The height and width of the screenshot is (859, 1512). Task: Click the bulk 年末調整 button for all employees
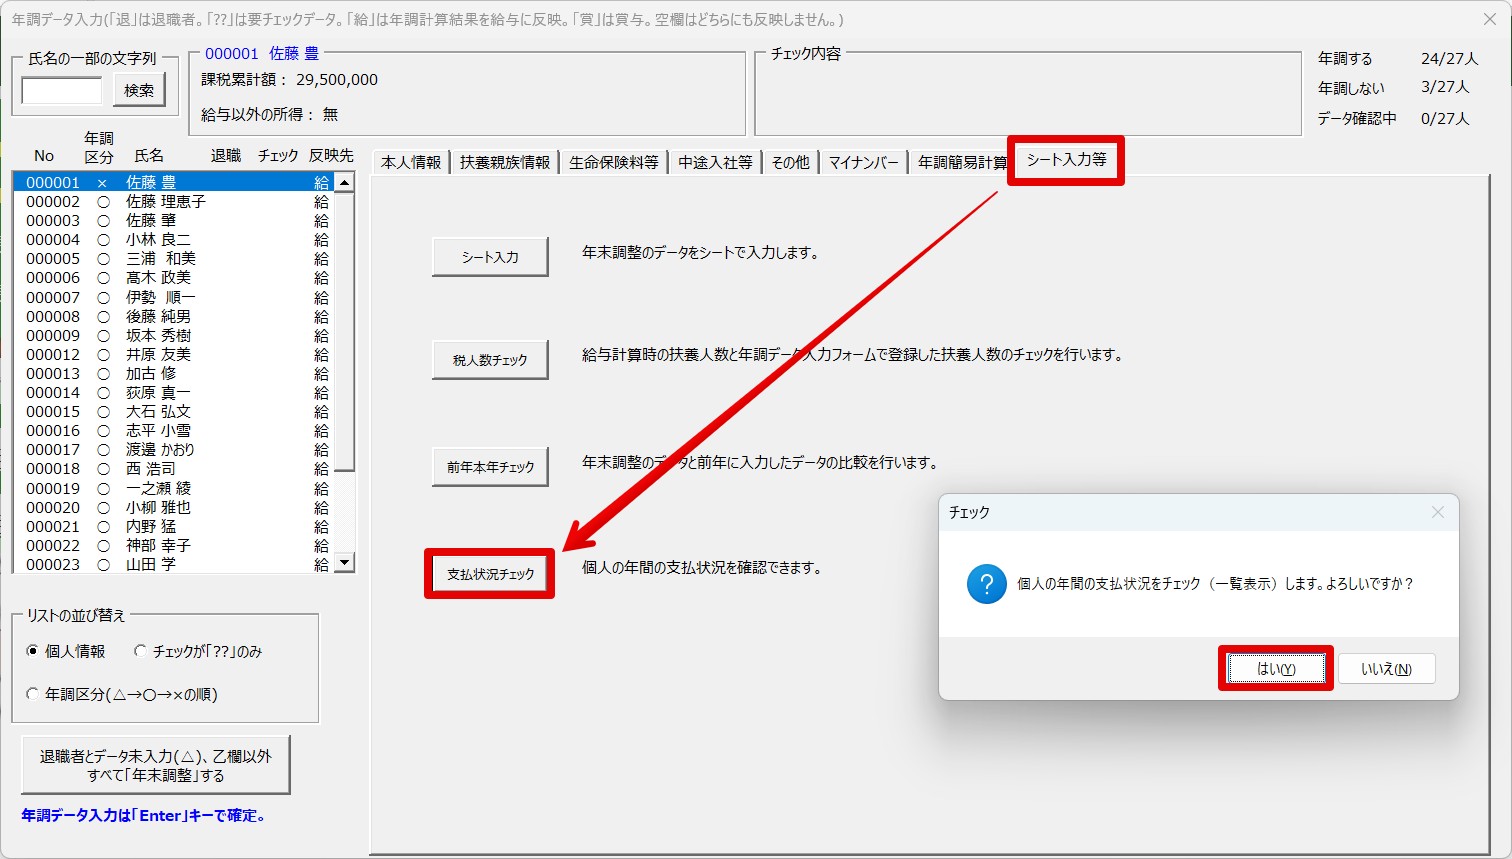pos(155,766)
